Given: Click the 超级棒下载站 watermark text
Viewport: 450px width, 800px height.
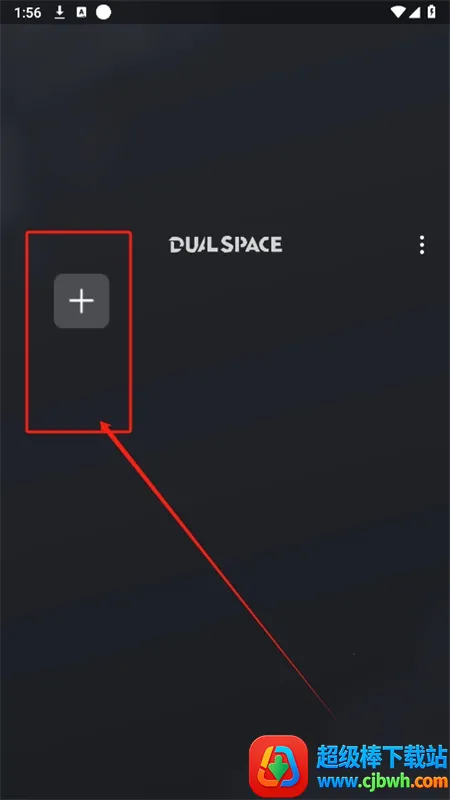Looking at the screenshot, I should point(382,756).
